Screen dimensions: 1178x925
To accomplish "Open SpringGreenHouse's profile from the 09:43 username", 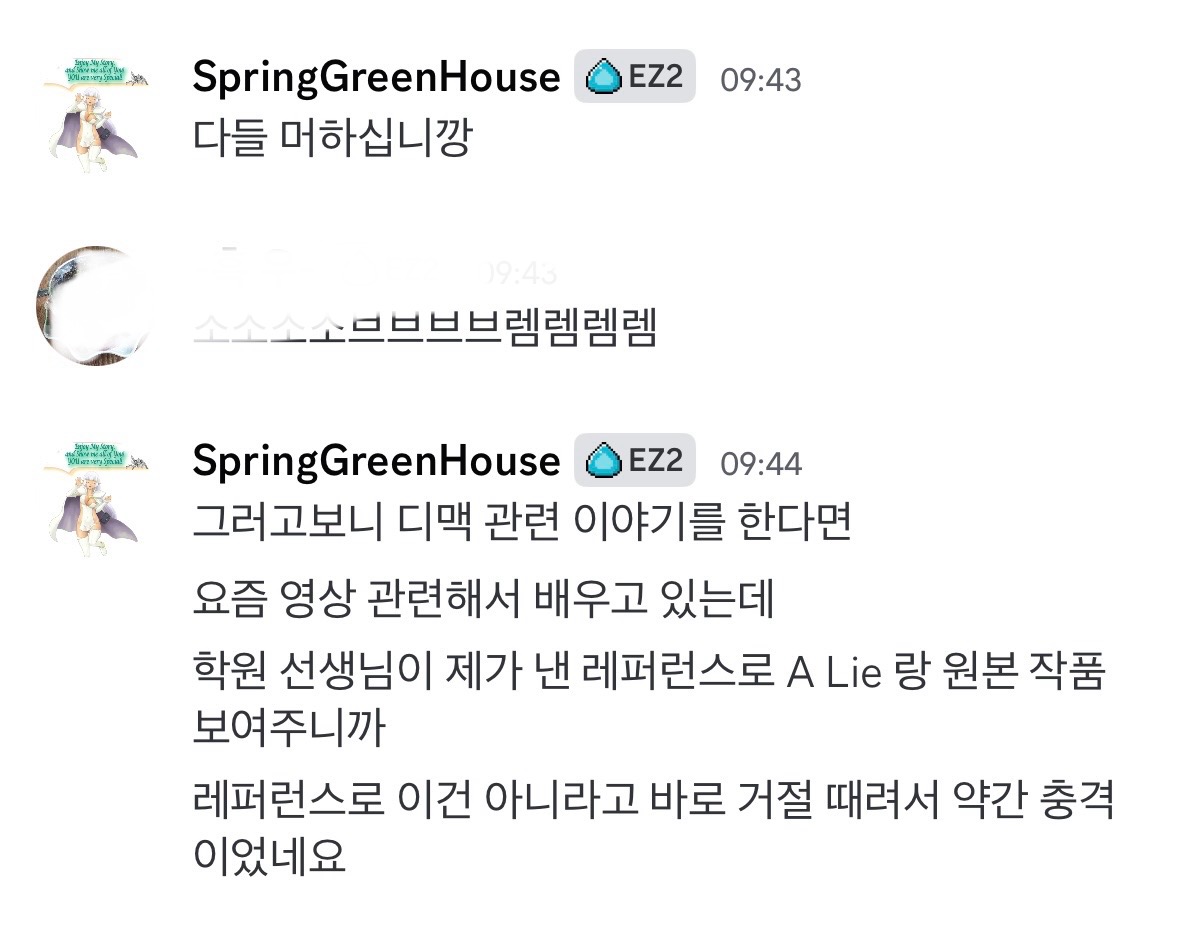I will (376, 78).
